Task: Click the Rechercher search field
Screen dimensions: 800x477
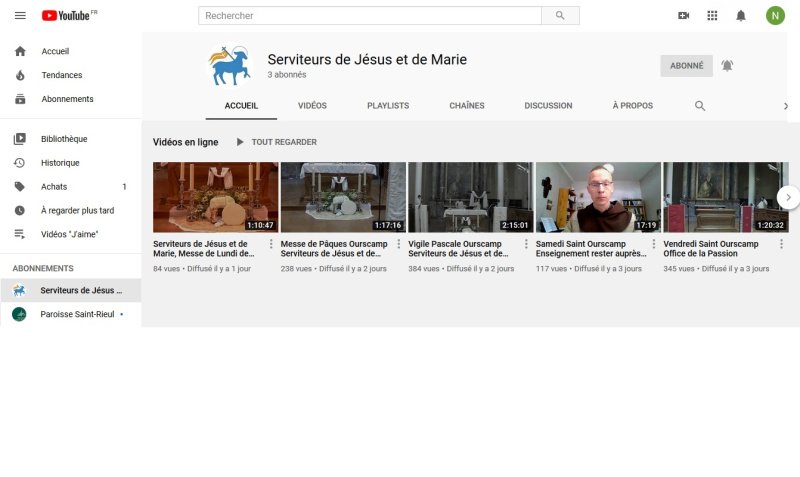Action: 370,16
